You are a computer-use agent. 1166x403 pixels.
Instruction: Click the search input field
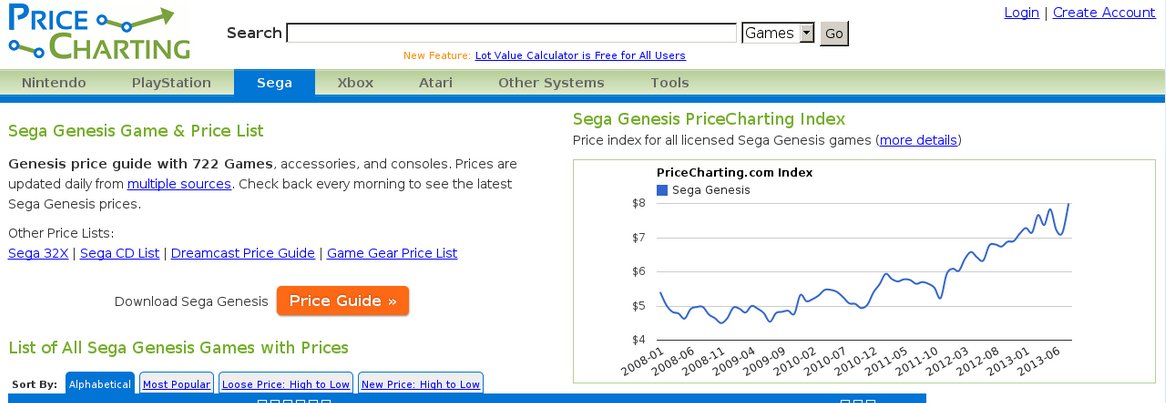click(x=512, y=33)
